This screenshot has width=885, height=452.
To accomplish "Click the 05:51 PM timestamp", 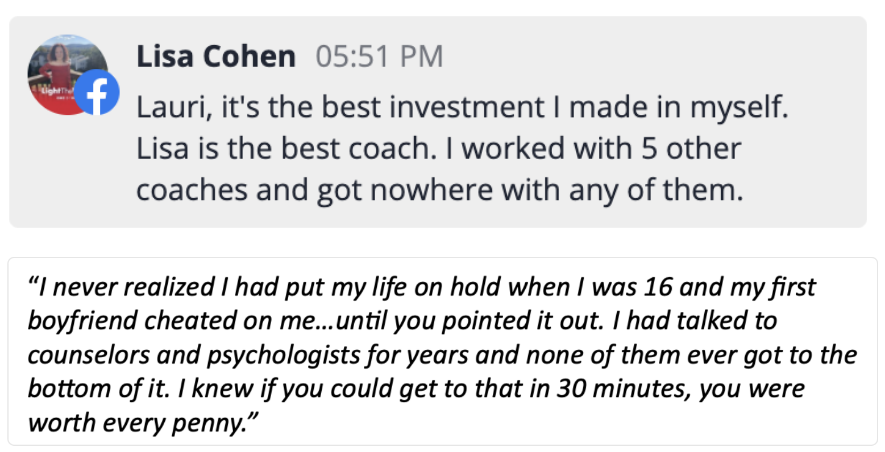I will (x=379, y=56).
